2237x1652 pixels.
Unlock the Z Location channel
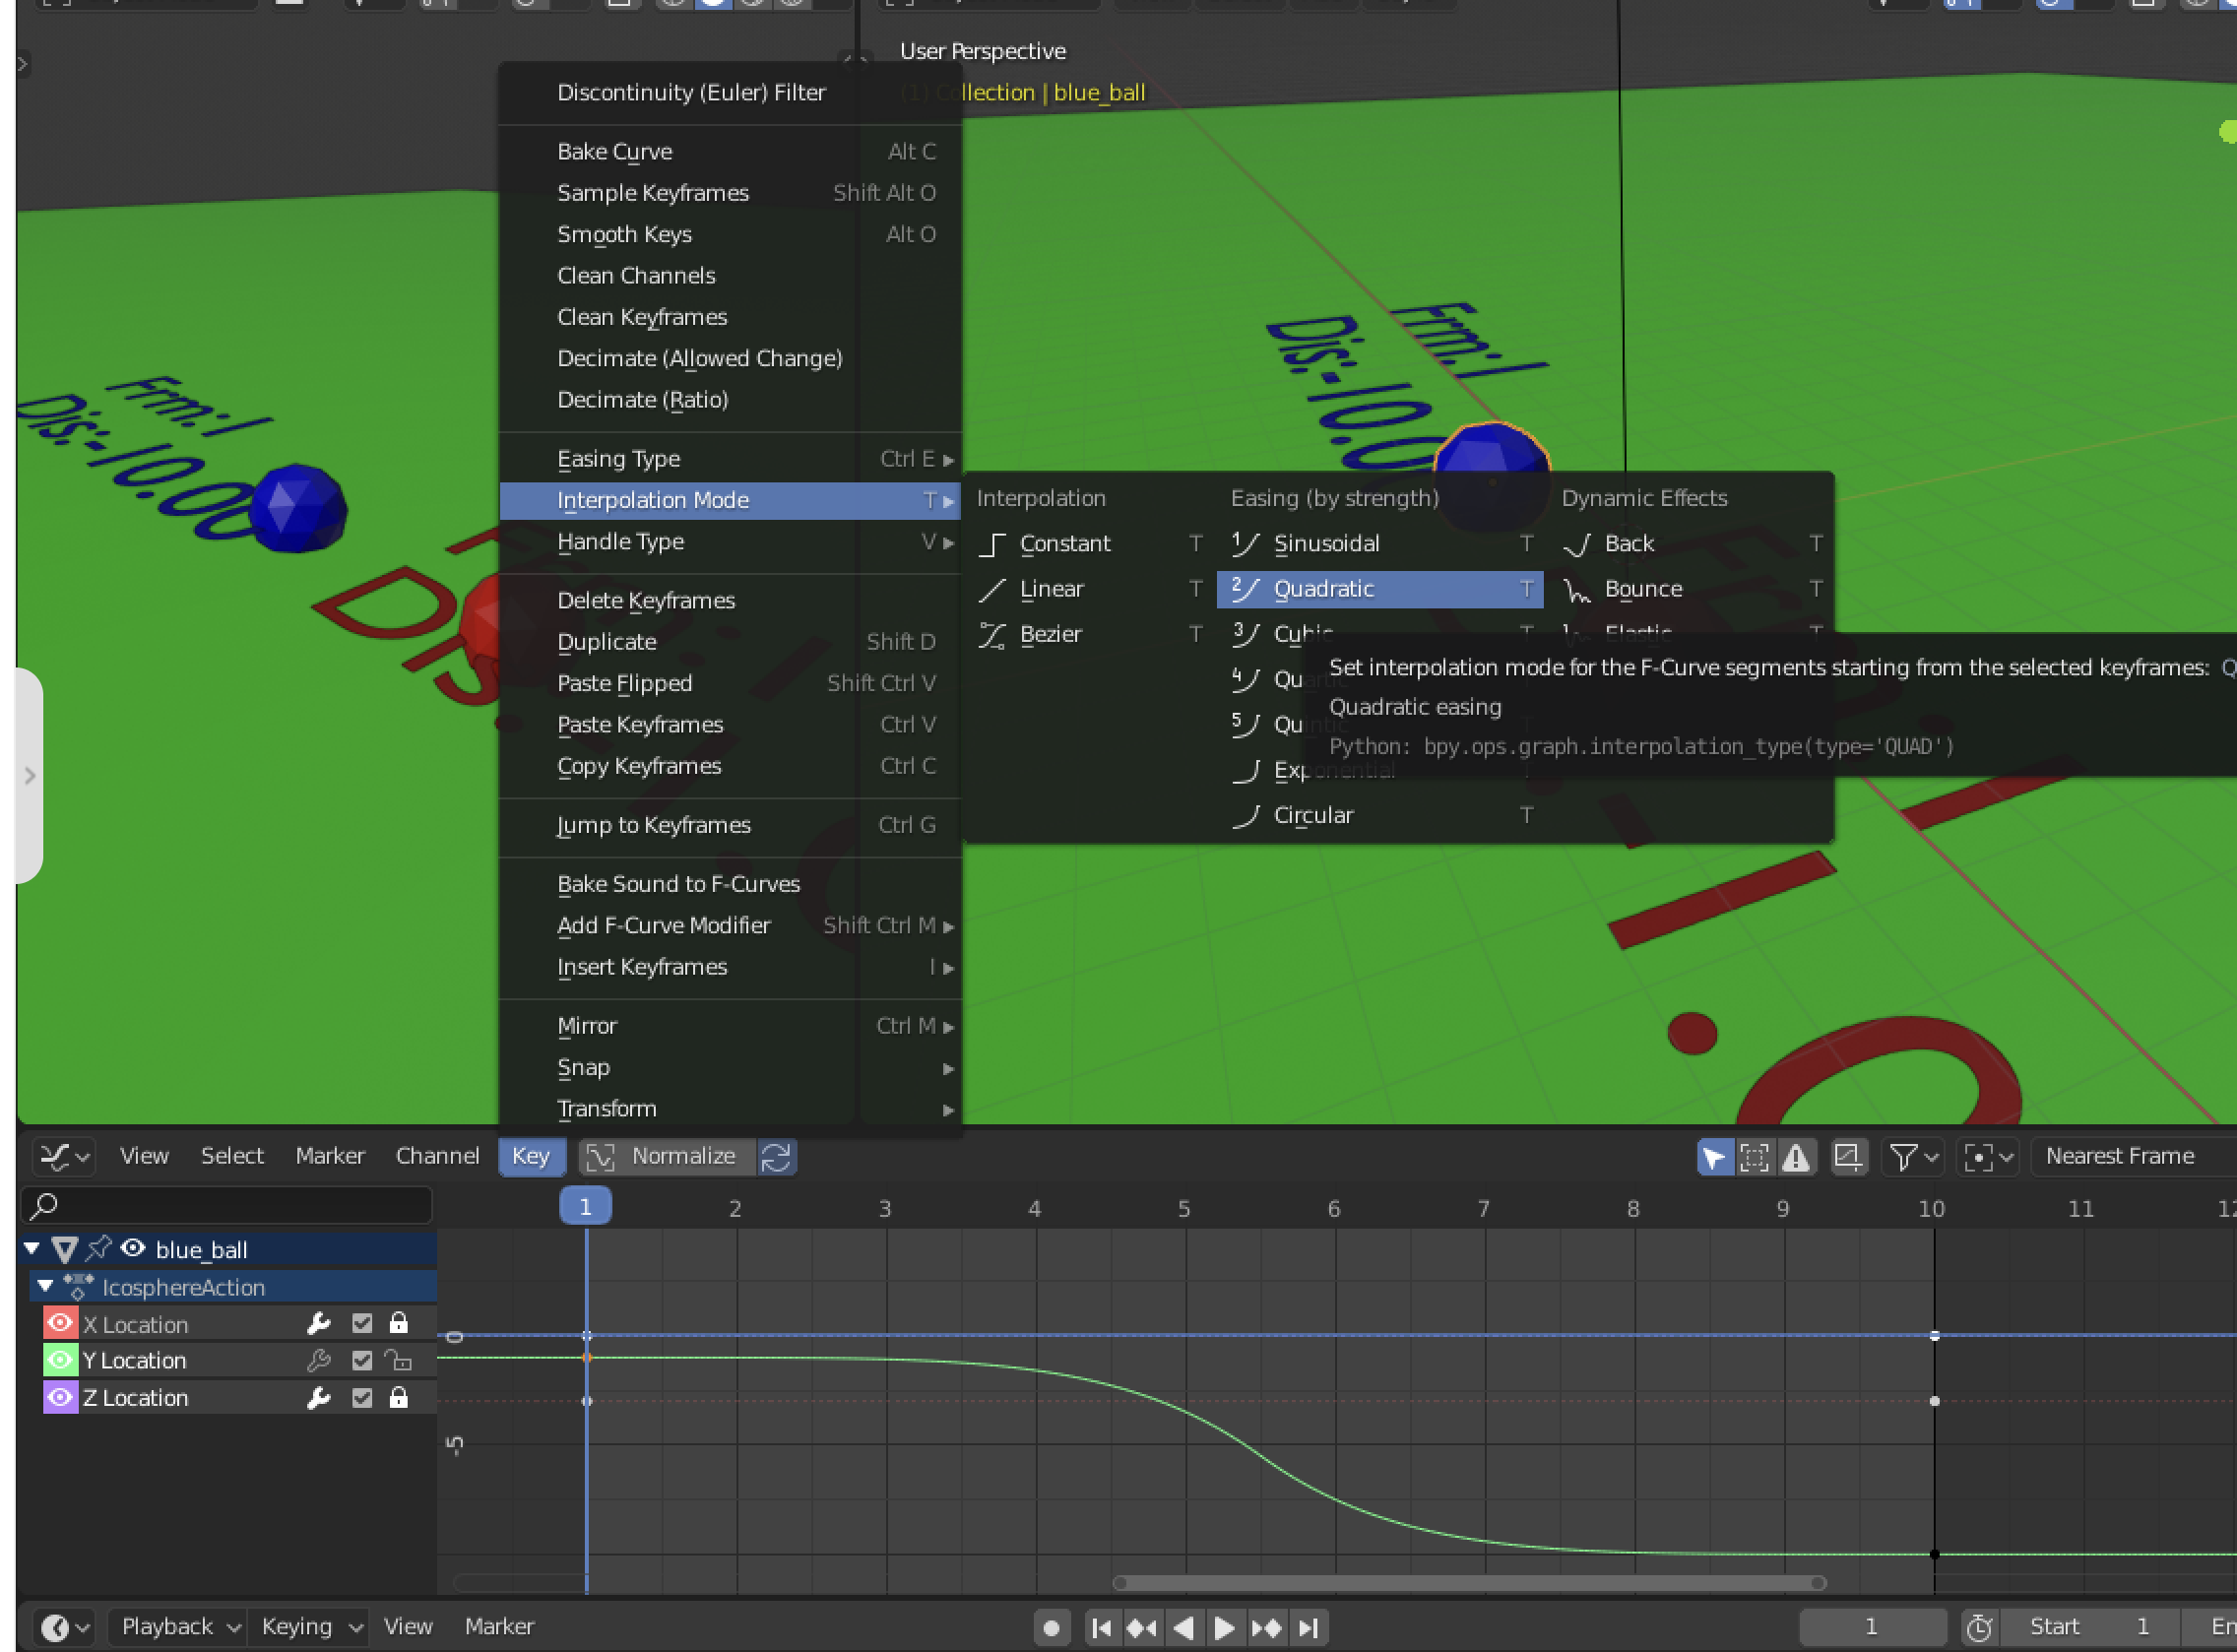398,1397
